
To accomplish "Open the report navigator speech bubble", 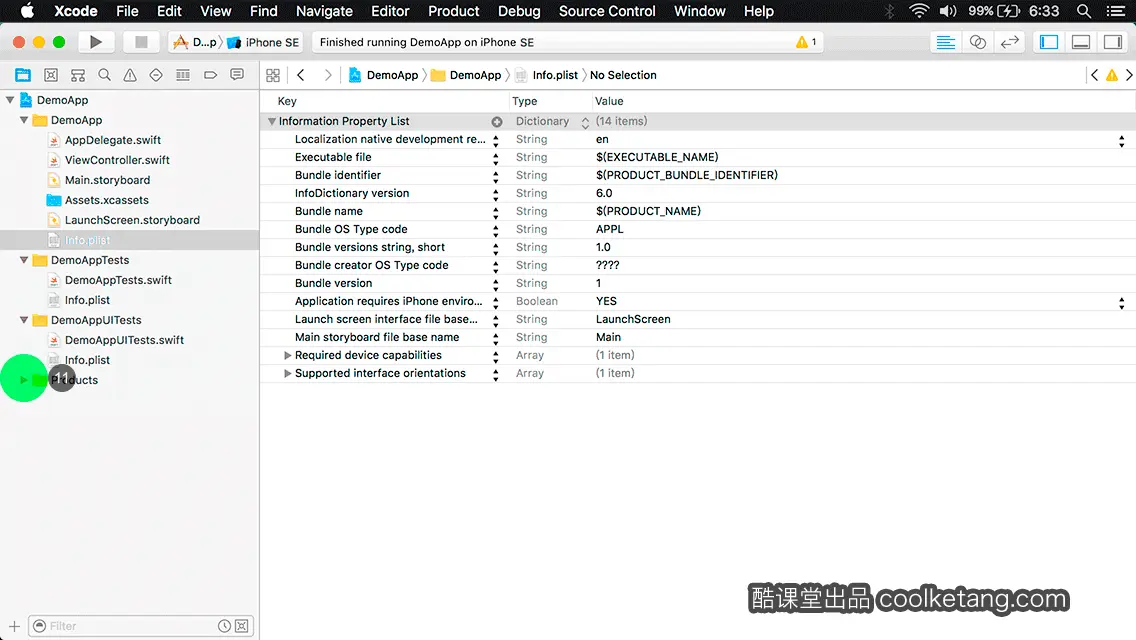I will click(237, 75).
